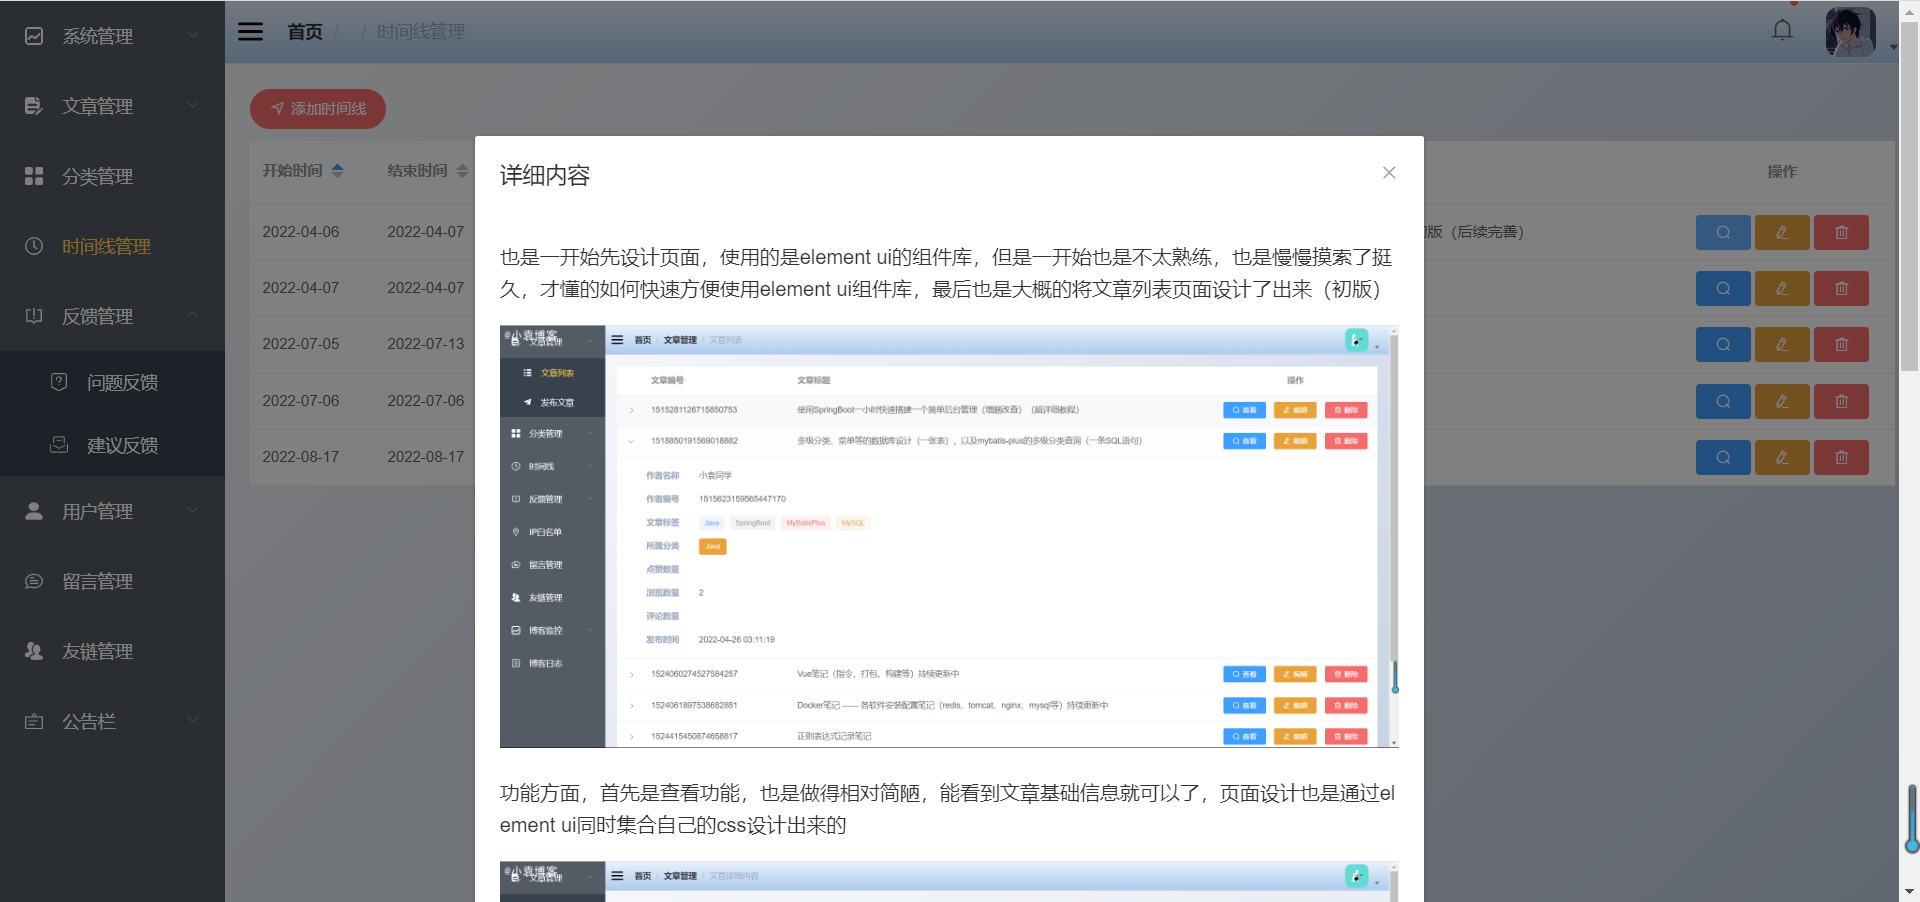
Task: Open the avatar dropdown arrow
Action: tap(1892, 47)
